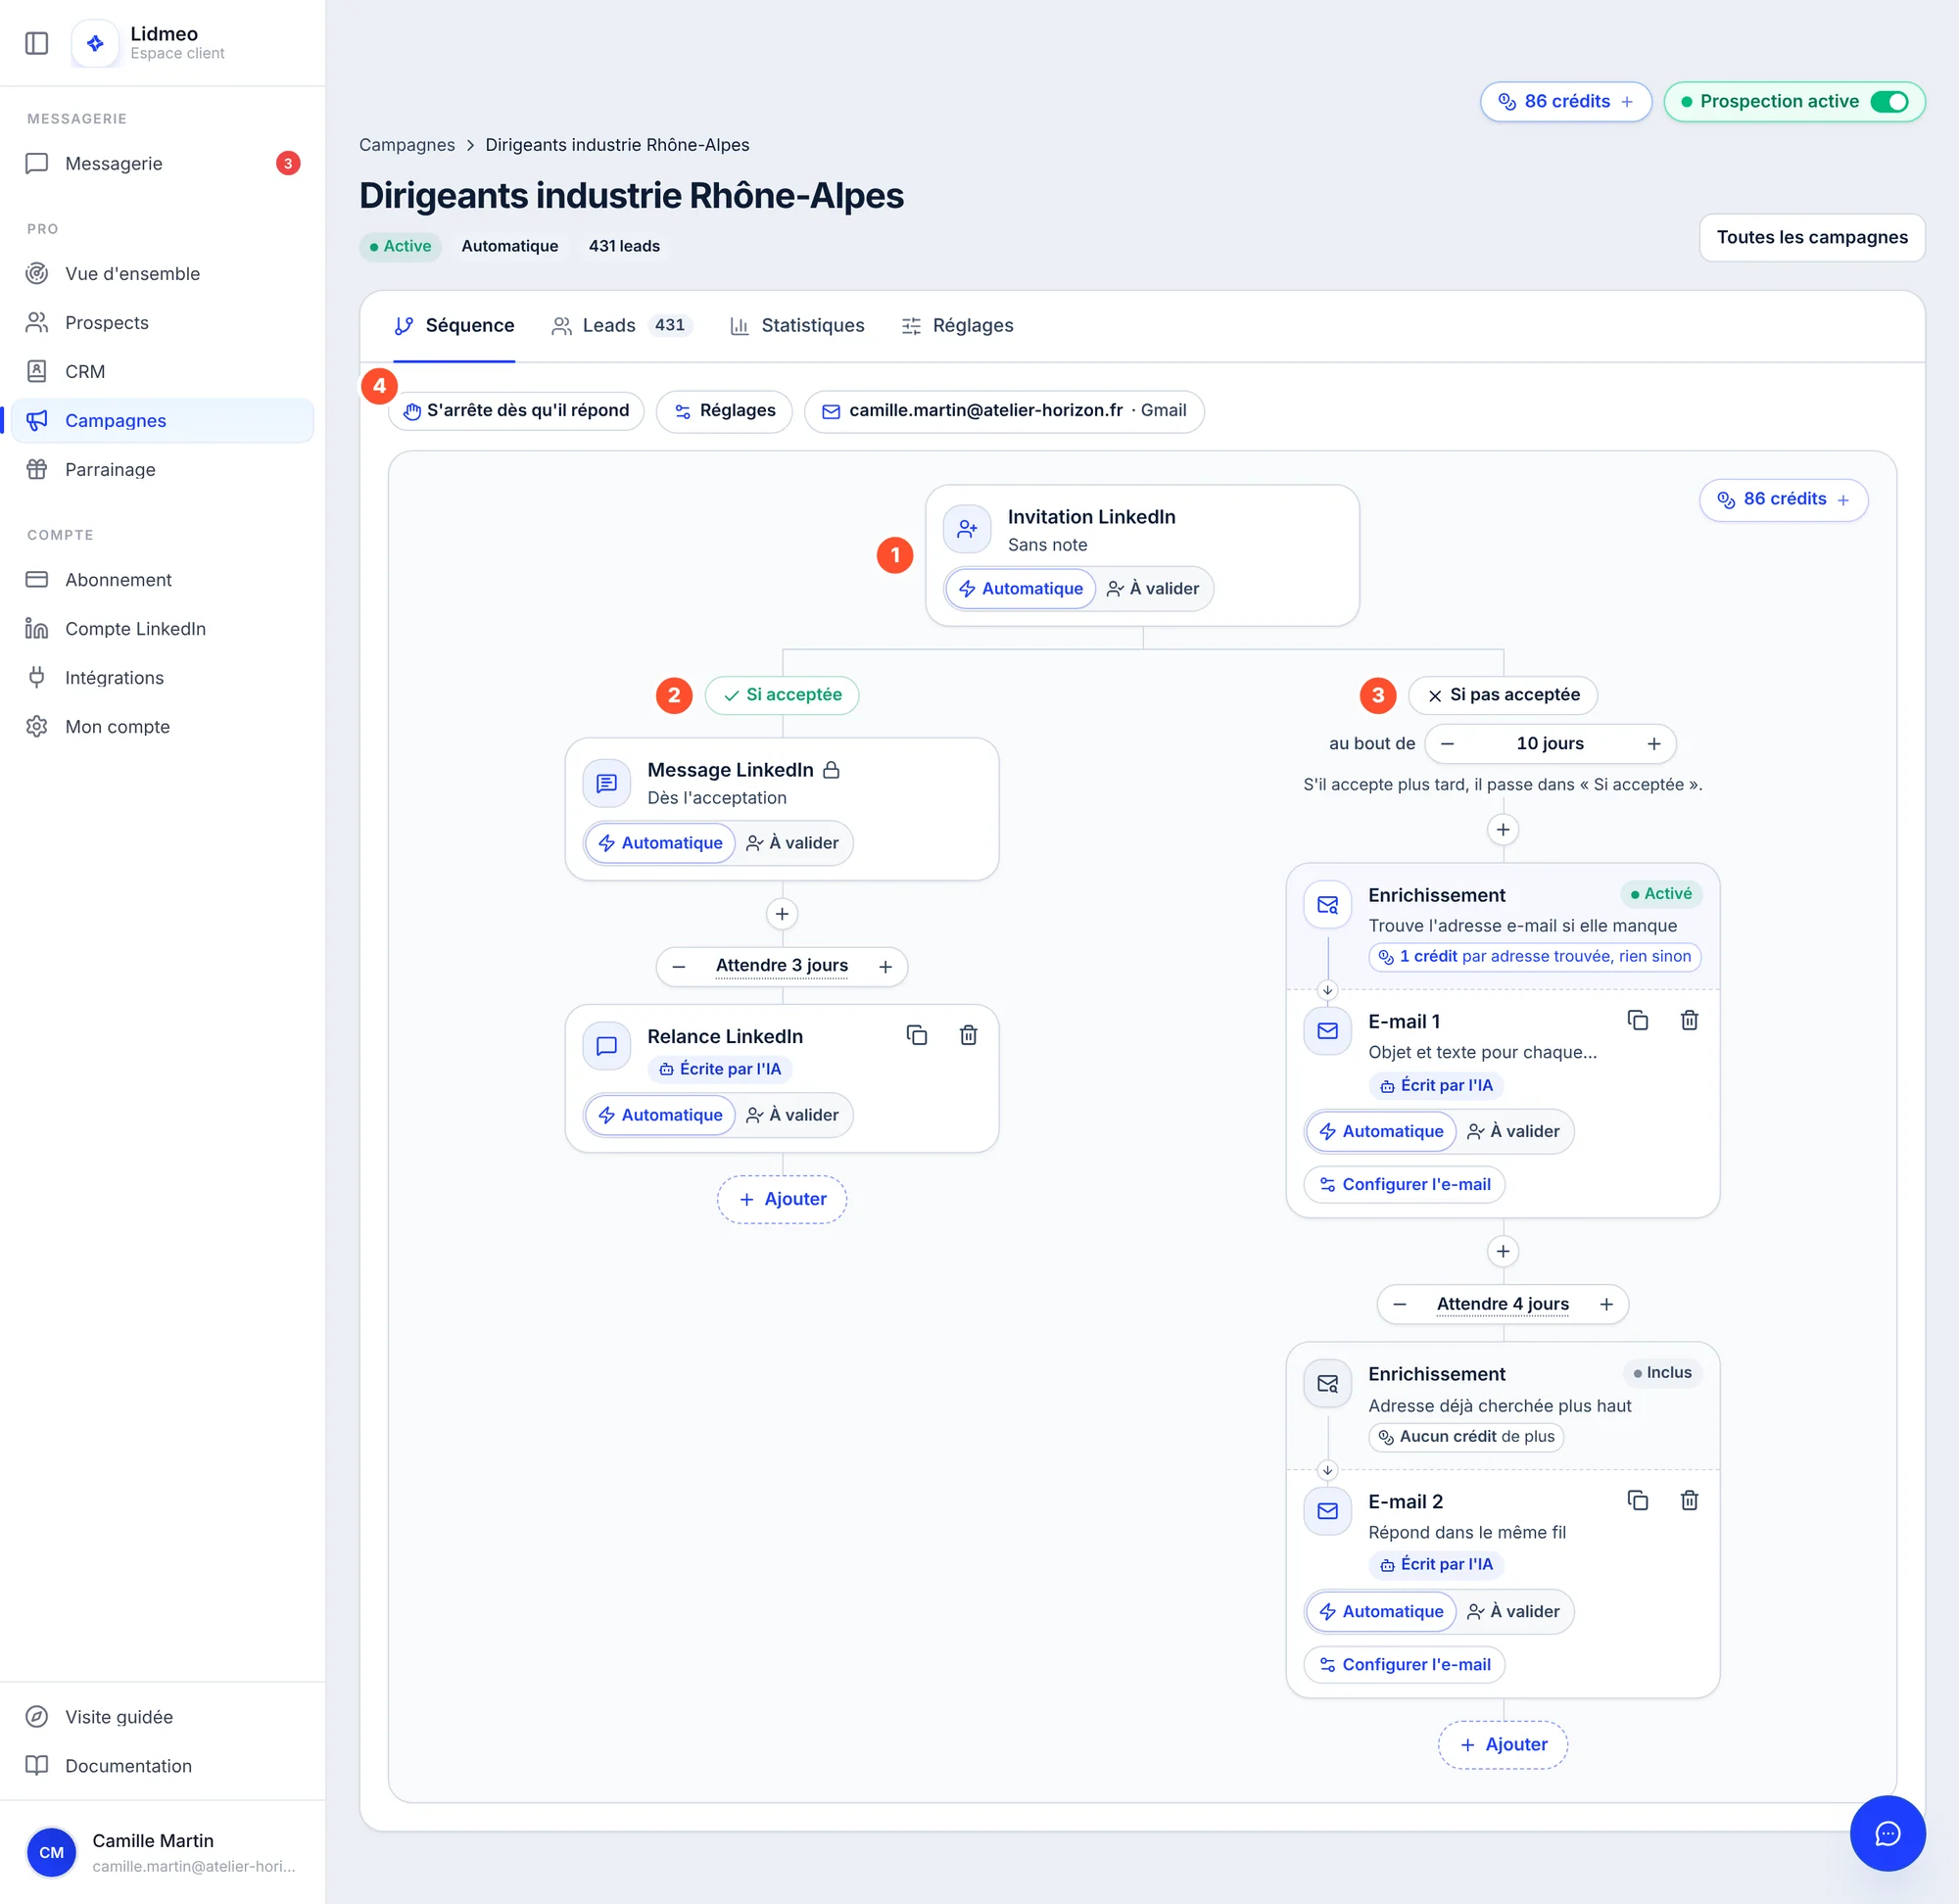Click plus above first Enrichissement card

tap(1502, 829)
